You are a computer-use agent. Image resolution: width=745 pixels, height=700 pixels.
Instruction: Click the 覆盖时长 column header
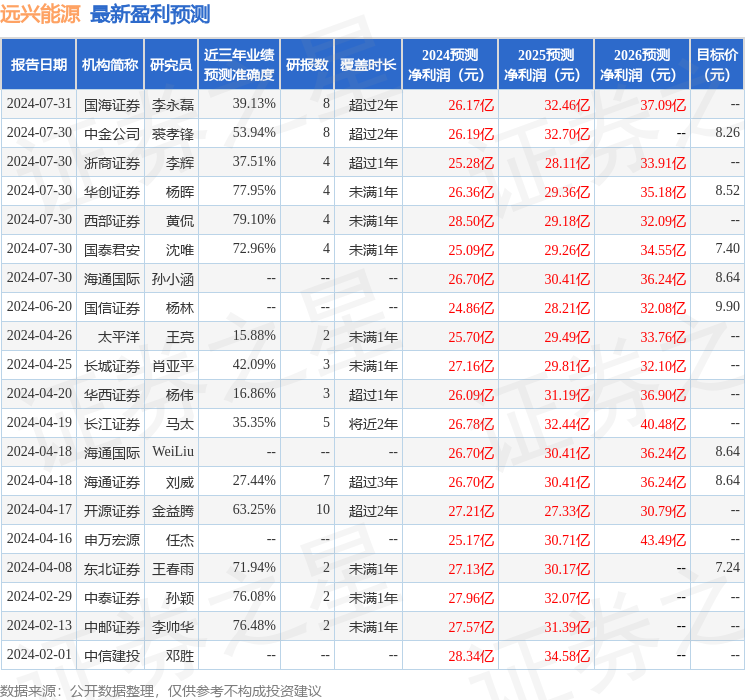tap(368, 64)
